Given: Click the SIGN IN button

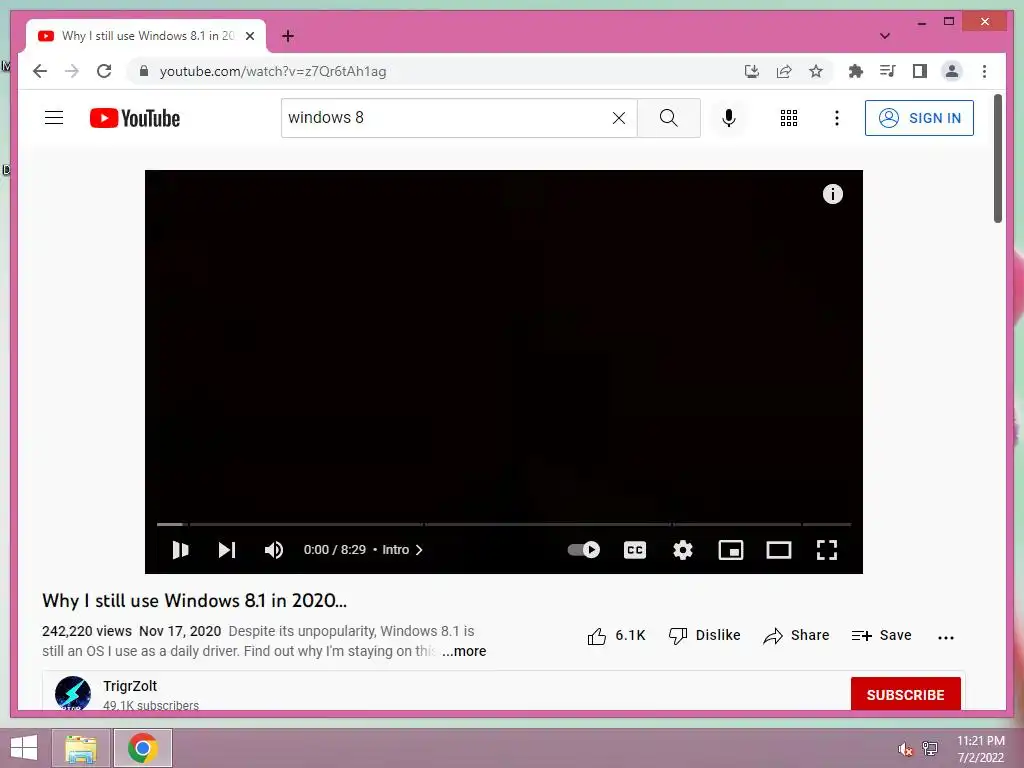Looking at the screenshot, I should [x=919, y=118].
